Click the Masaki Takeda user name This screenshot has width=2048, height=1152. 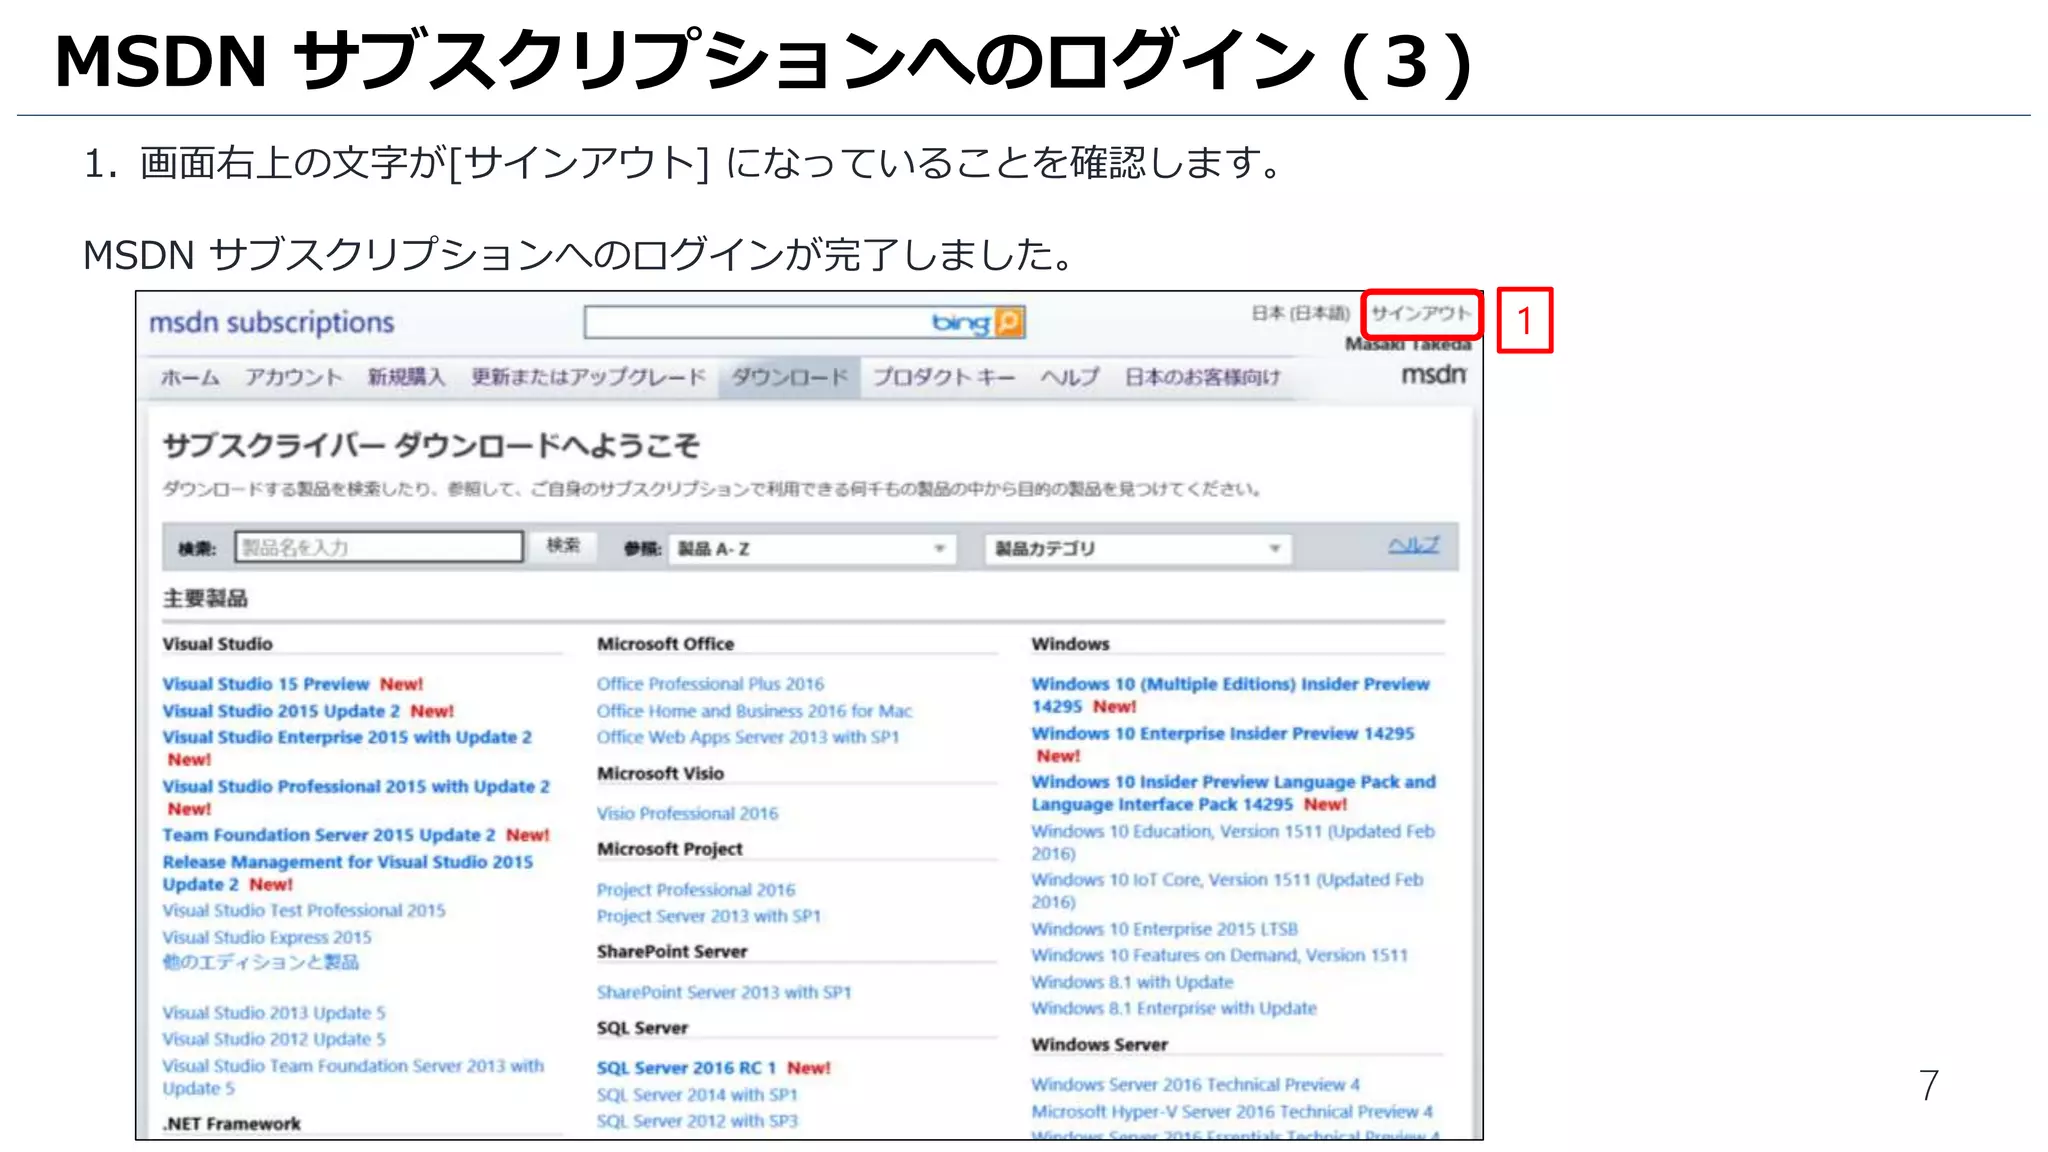[1407, 344]
